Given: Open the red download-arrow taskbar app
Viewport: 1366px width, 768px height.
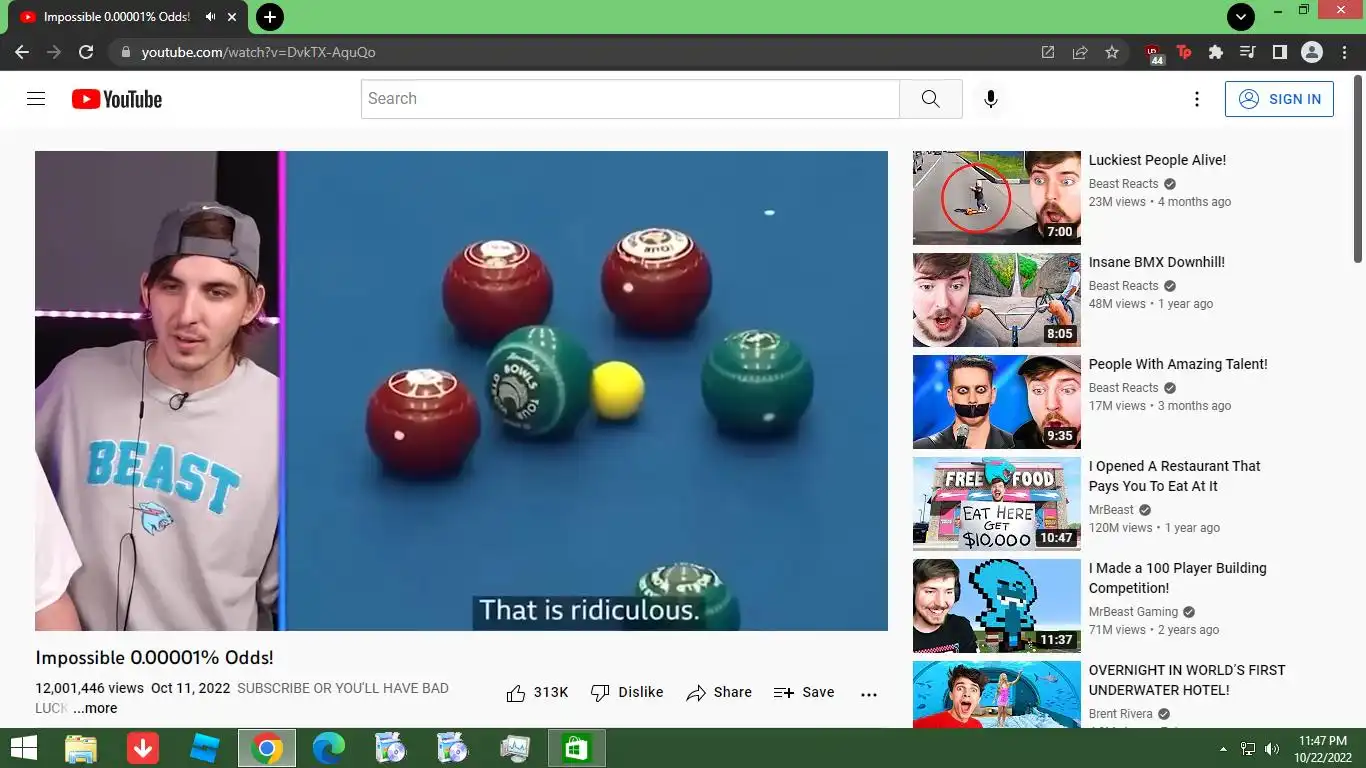Looking at the screenshot, I should point(143,748).
